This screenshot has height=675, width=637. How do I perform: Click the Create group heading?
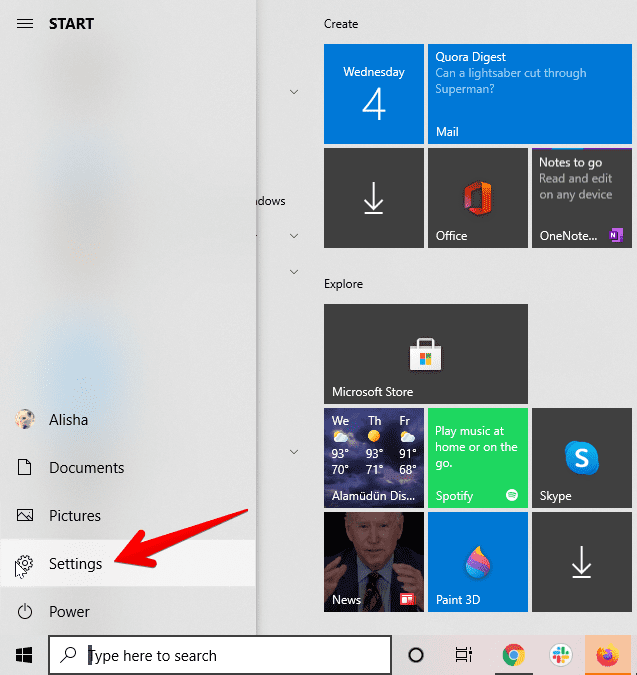341,24
